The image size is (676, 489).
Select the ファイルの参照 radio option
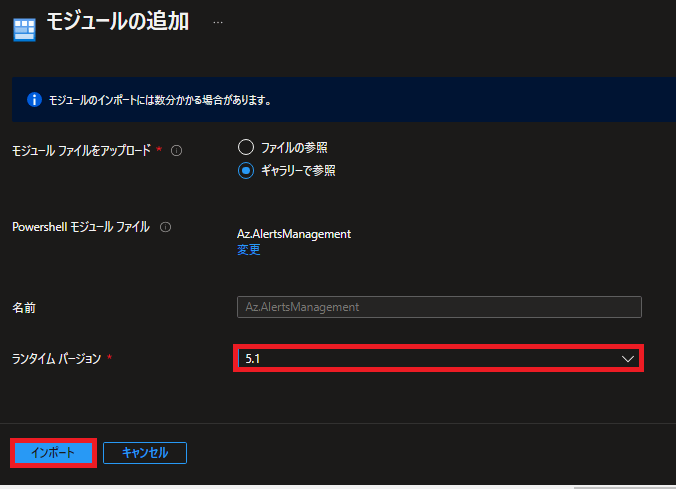pyautogui.click(x=246, y=147)
